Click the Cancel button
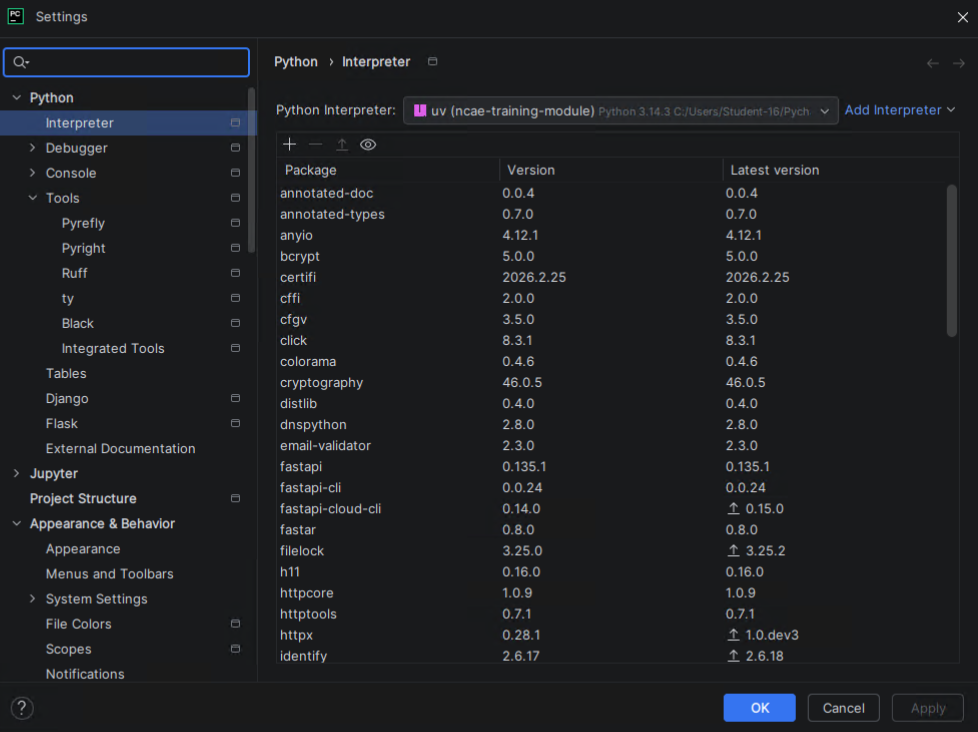Viewport: 978px width, 732px height. [x=843, y=708]
